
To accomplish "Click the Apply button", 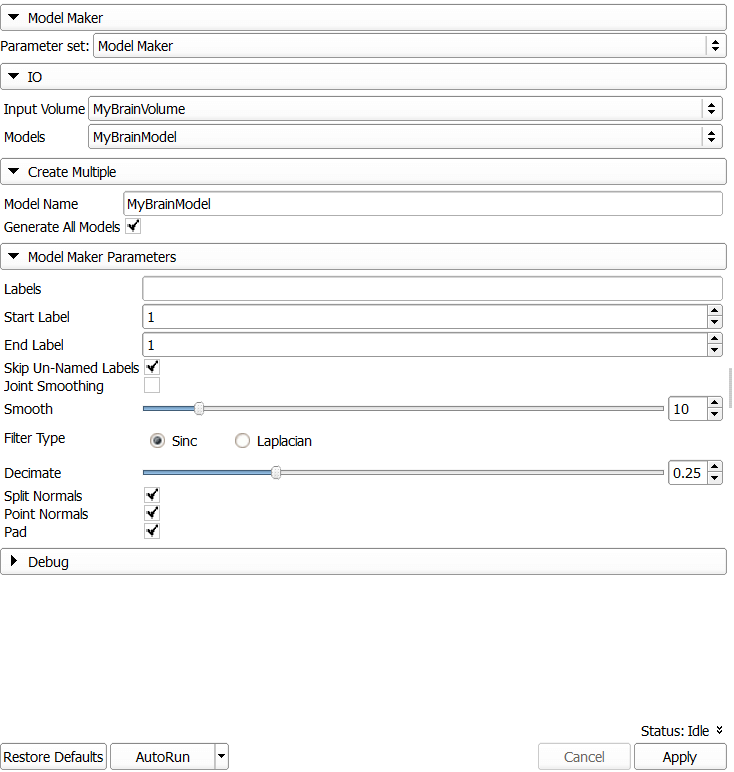I will (680, 757).
